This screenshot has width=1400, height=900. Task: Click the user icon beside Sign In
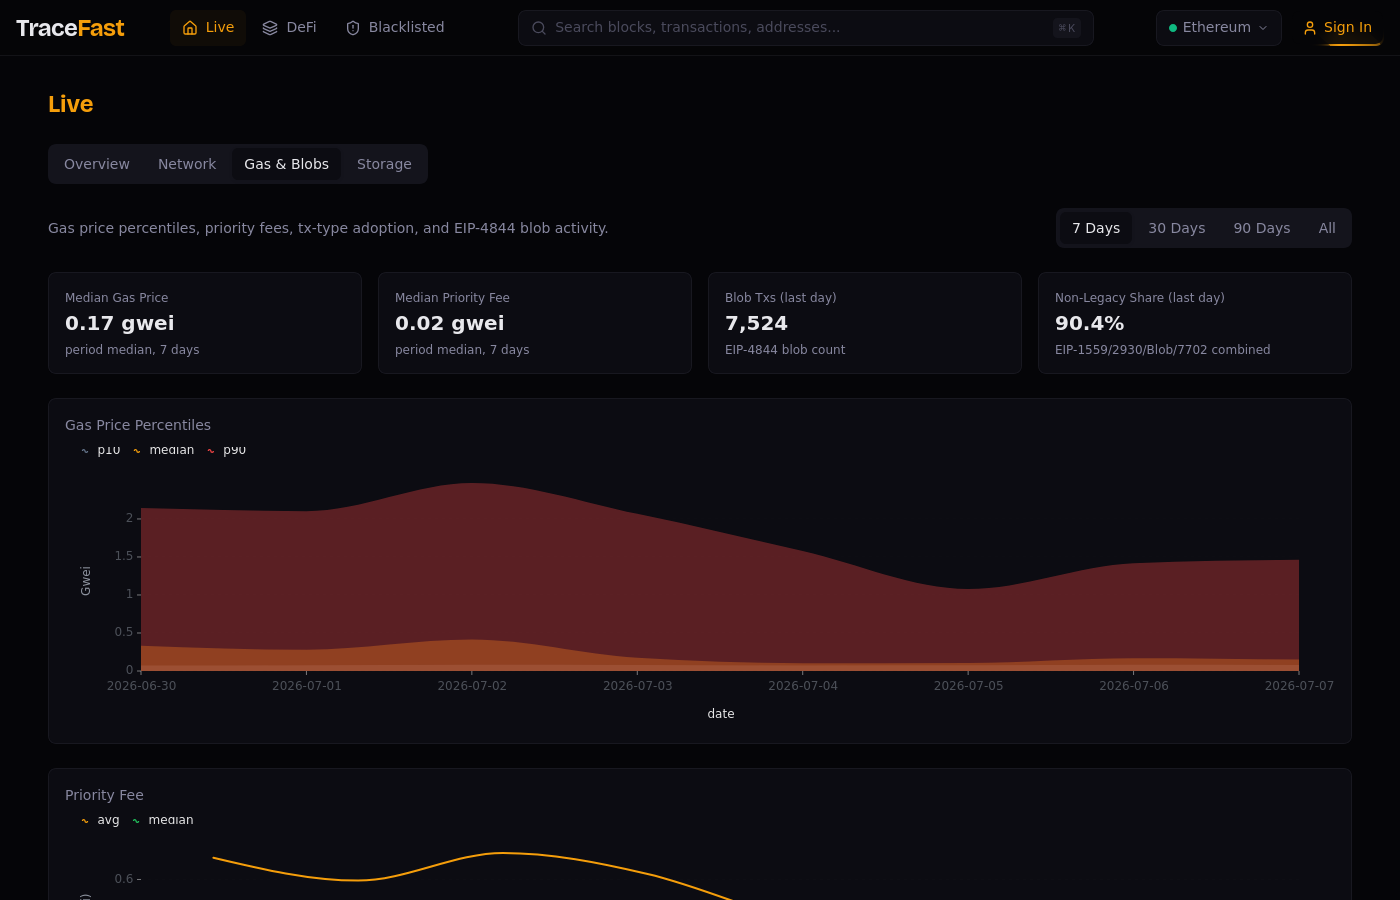tap(1310, 28)
